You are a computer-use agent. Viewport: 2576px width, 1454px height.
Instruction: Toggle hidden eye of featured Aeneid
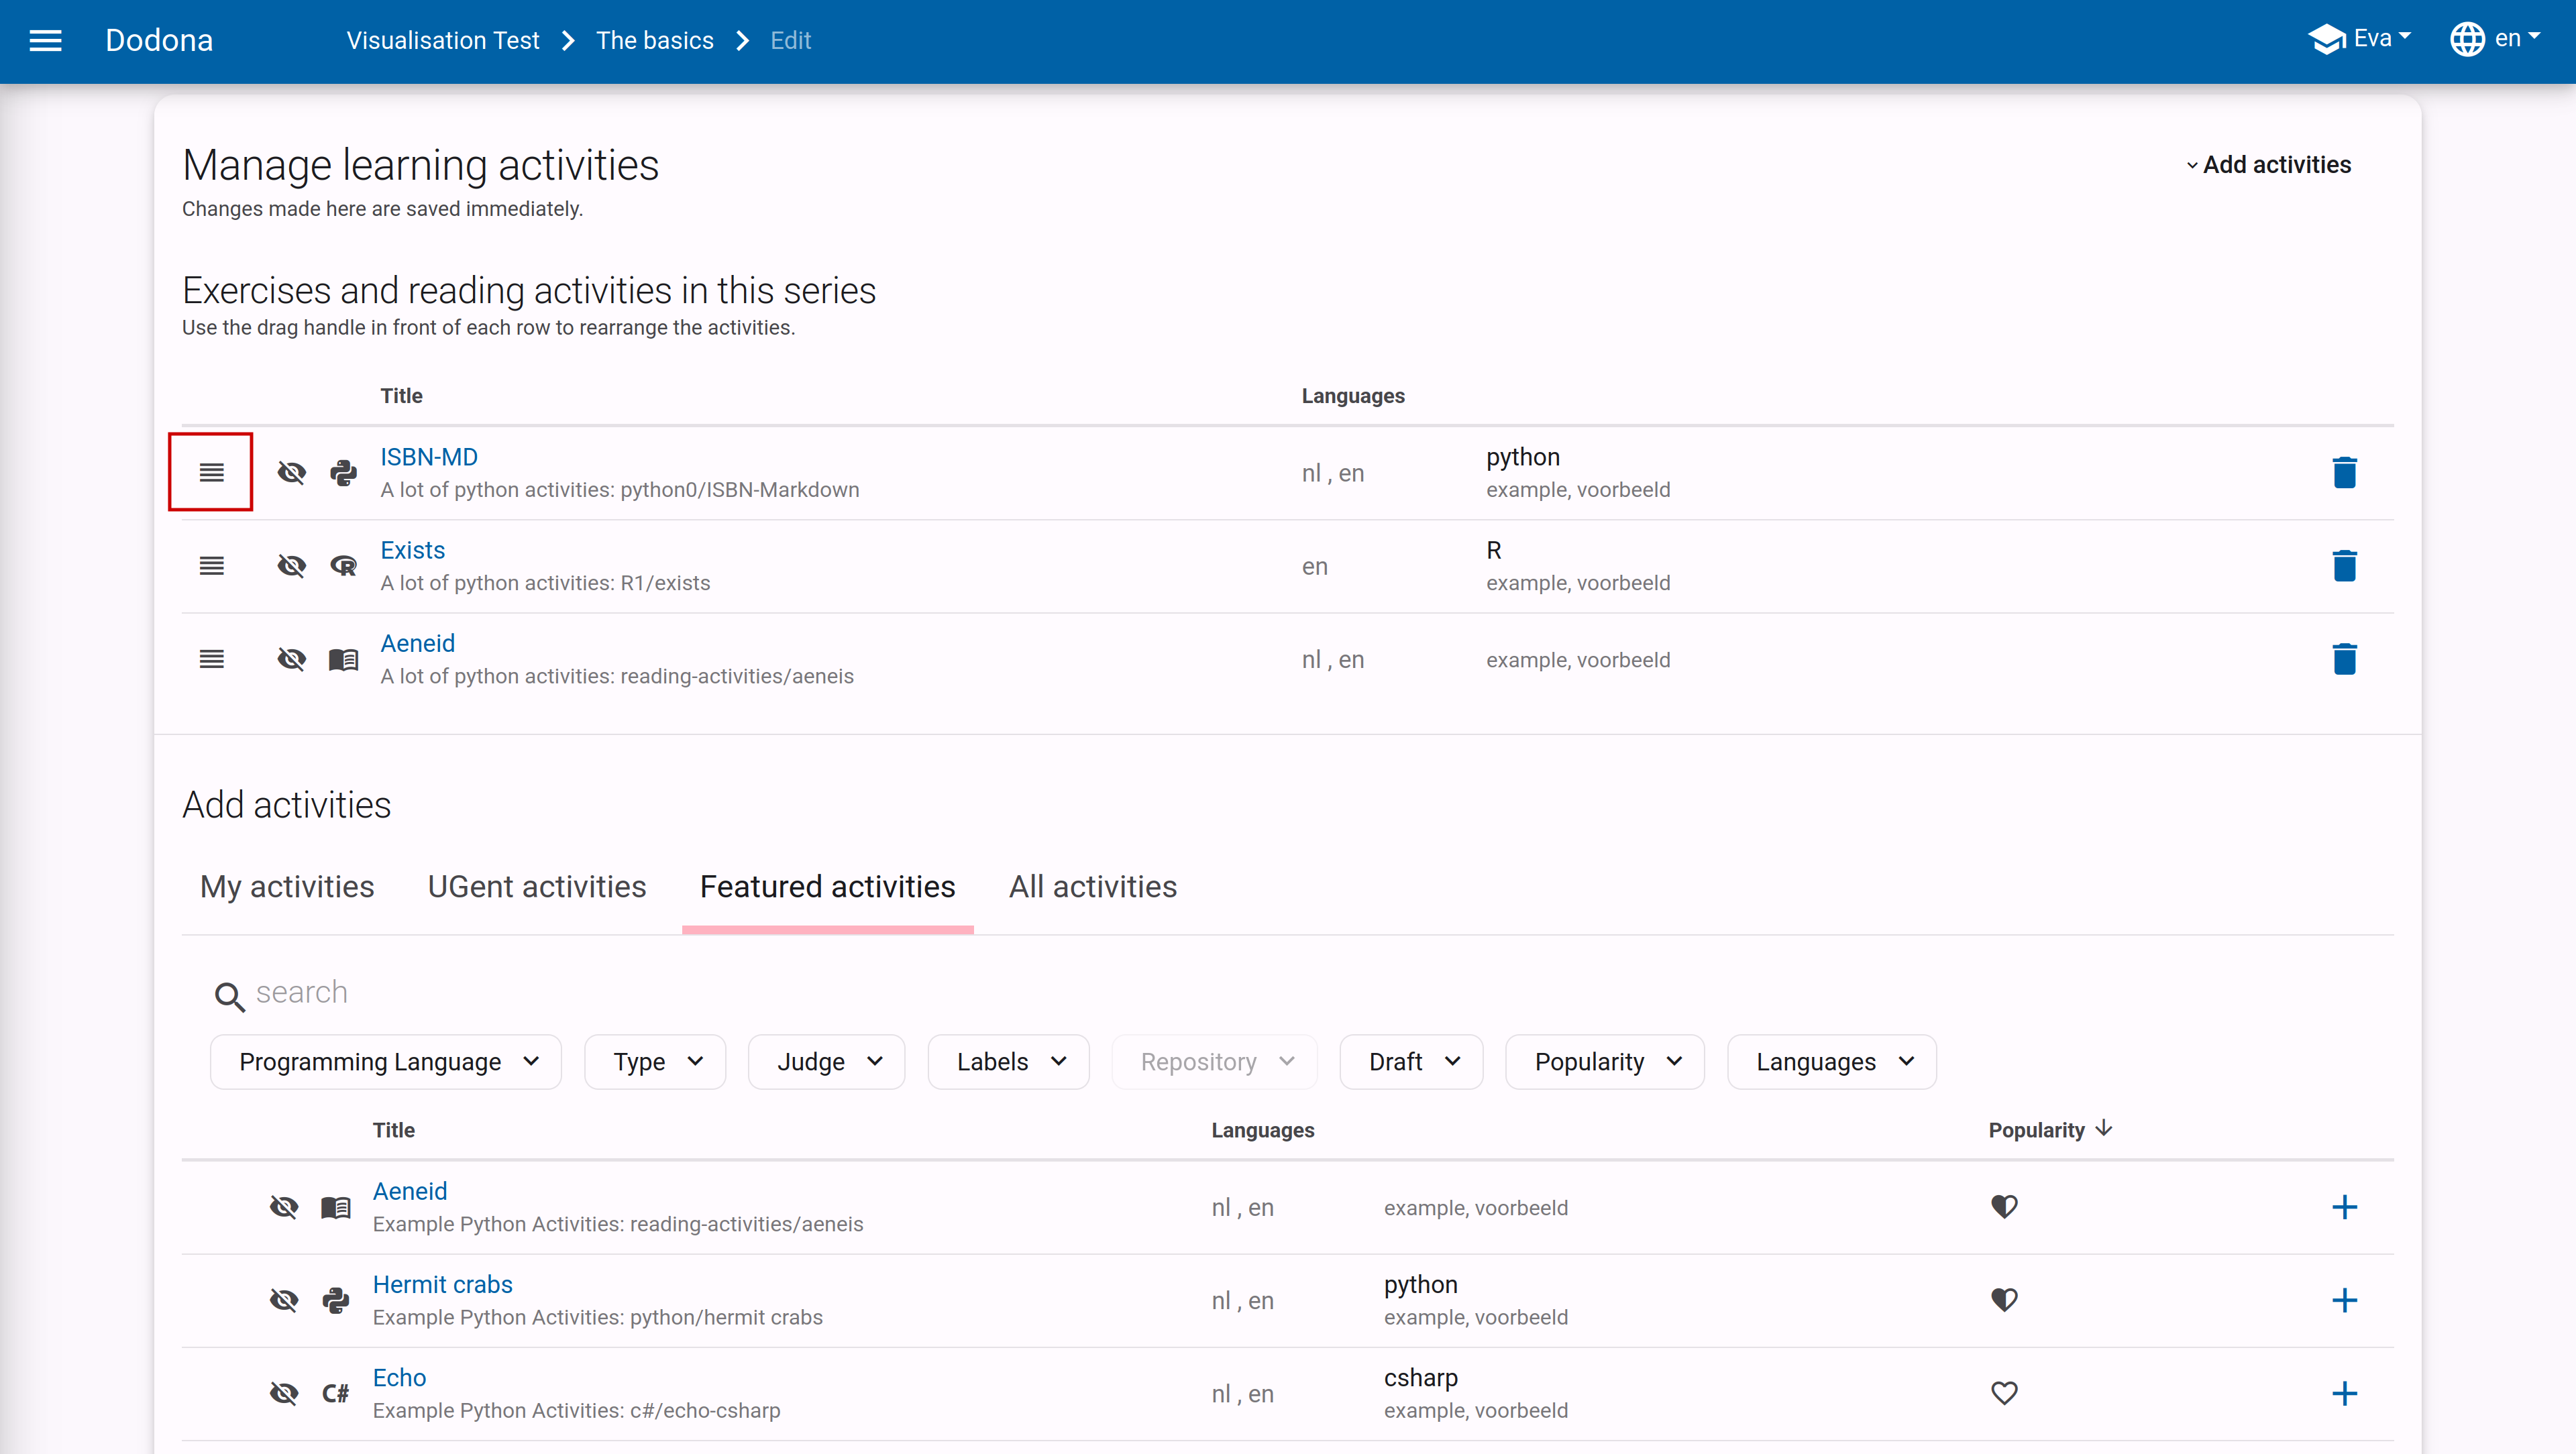pos(284,1207)
